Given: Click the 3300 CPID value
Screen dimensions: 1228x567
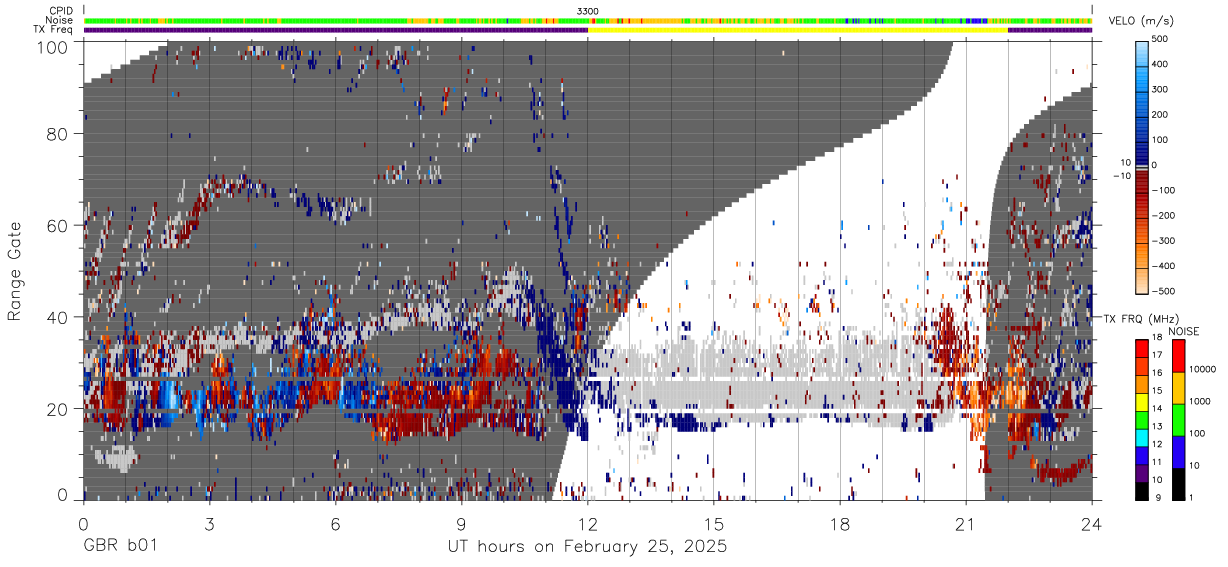Looking at the screenshot, I should pos(588,11).
